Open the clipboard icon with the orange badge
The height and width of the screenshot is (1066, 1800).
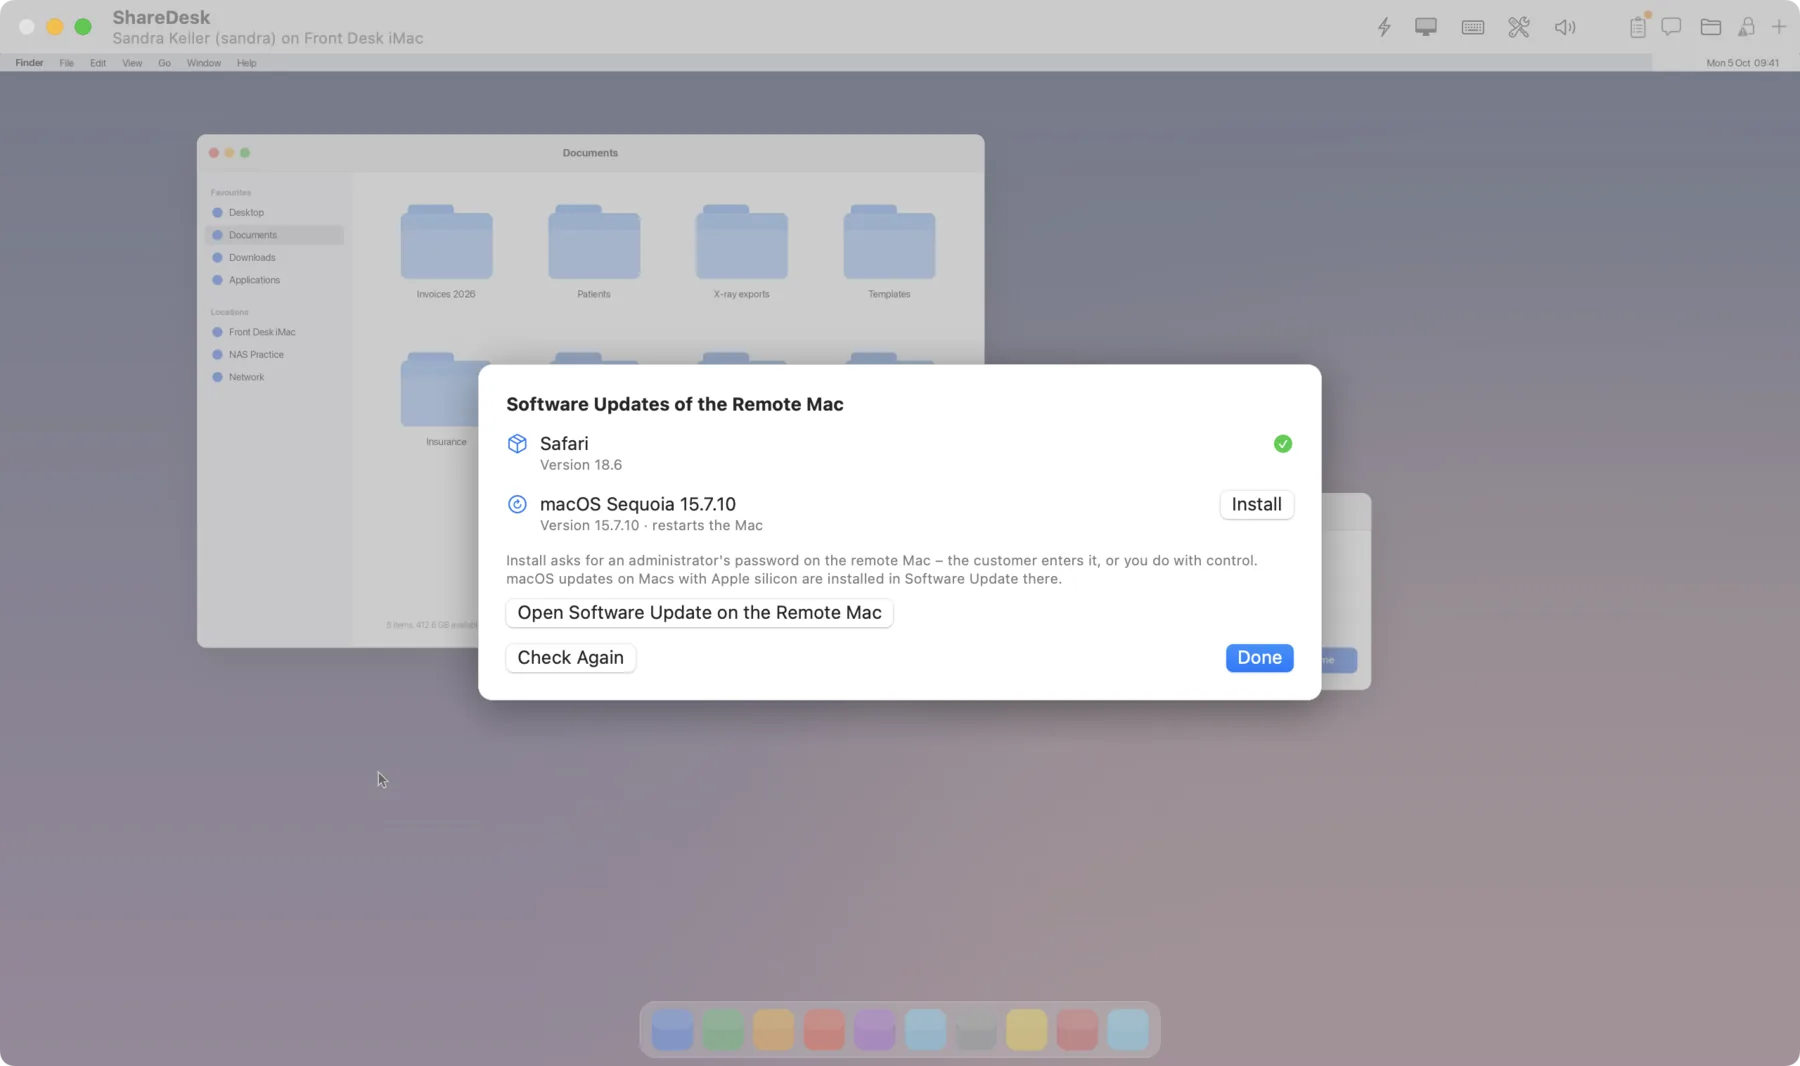pyautogui.click(x=1638, y=26)
